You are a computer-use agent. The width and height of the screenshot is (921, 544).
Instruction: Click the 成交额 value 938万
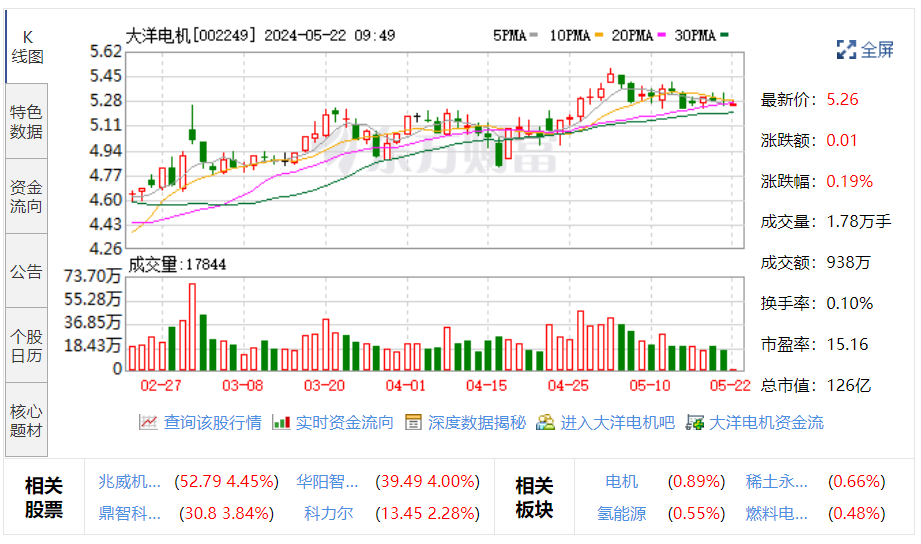coord(848,263)
